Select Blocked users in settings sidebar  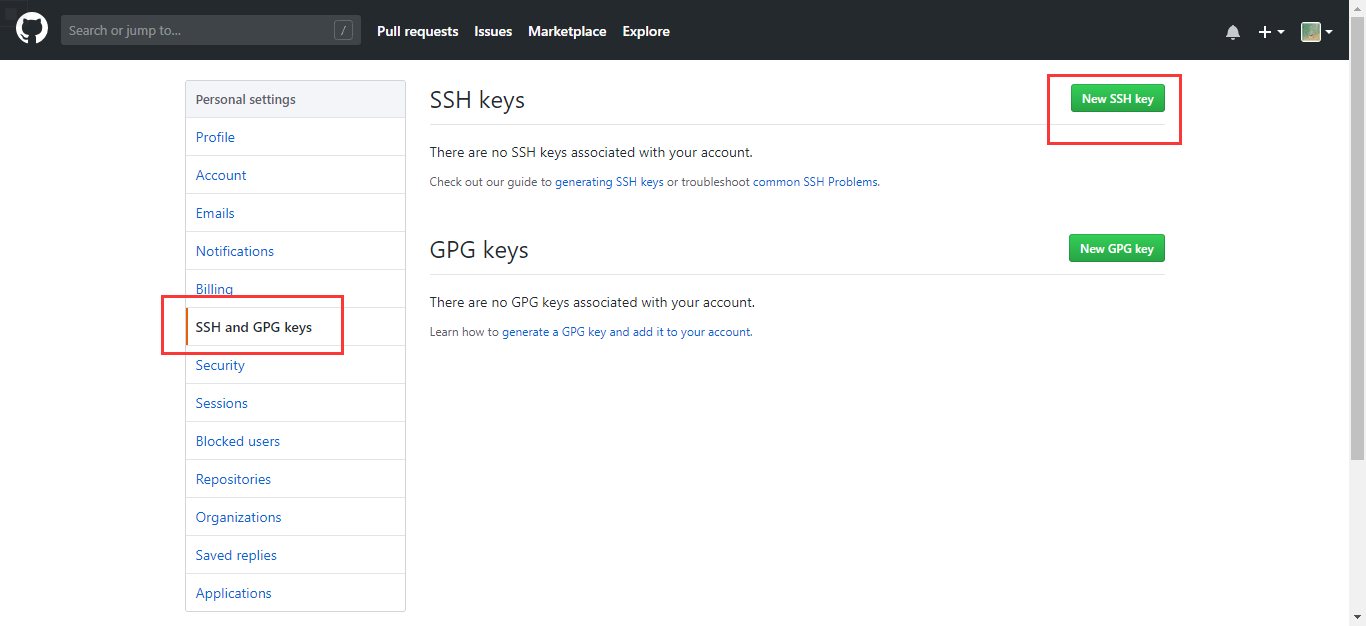coord(295,441)
